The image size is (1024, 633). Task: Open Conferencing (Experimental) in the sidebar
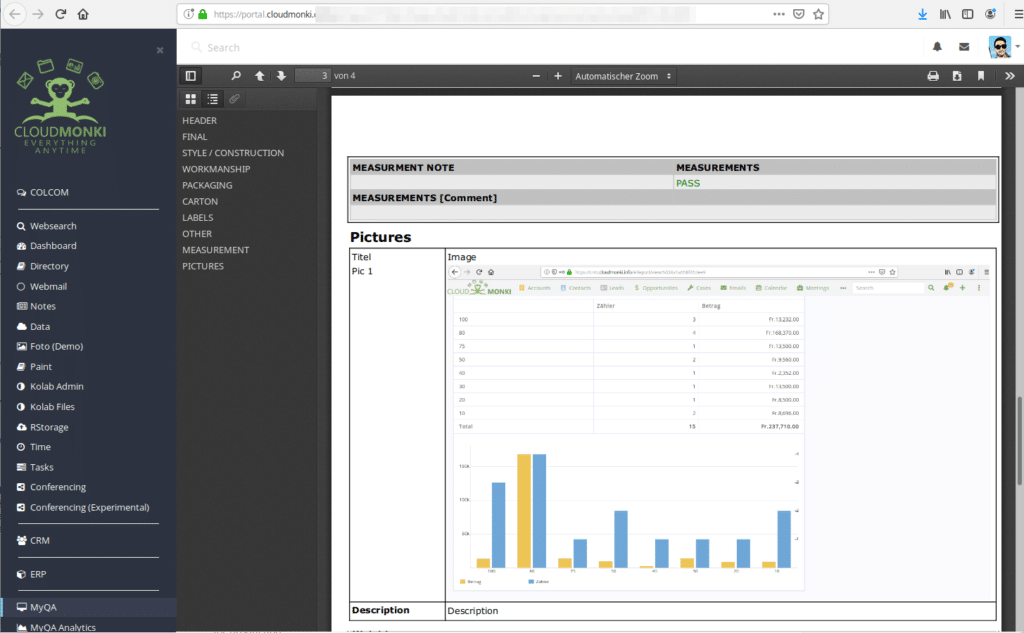[x=83, y=507]
